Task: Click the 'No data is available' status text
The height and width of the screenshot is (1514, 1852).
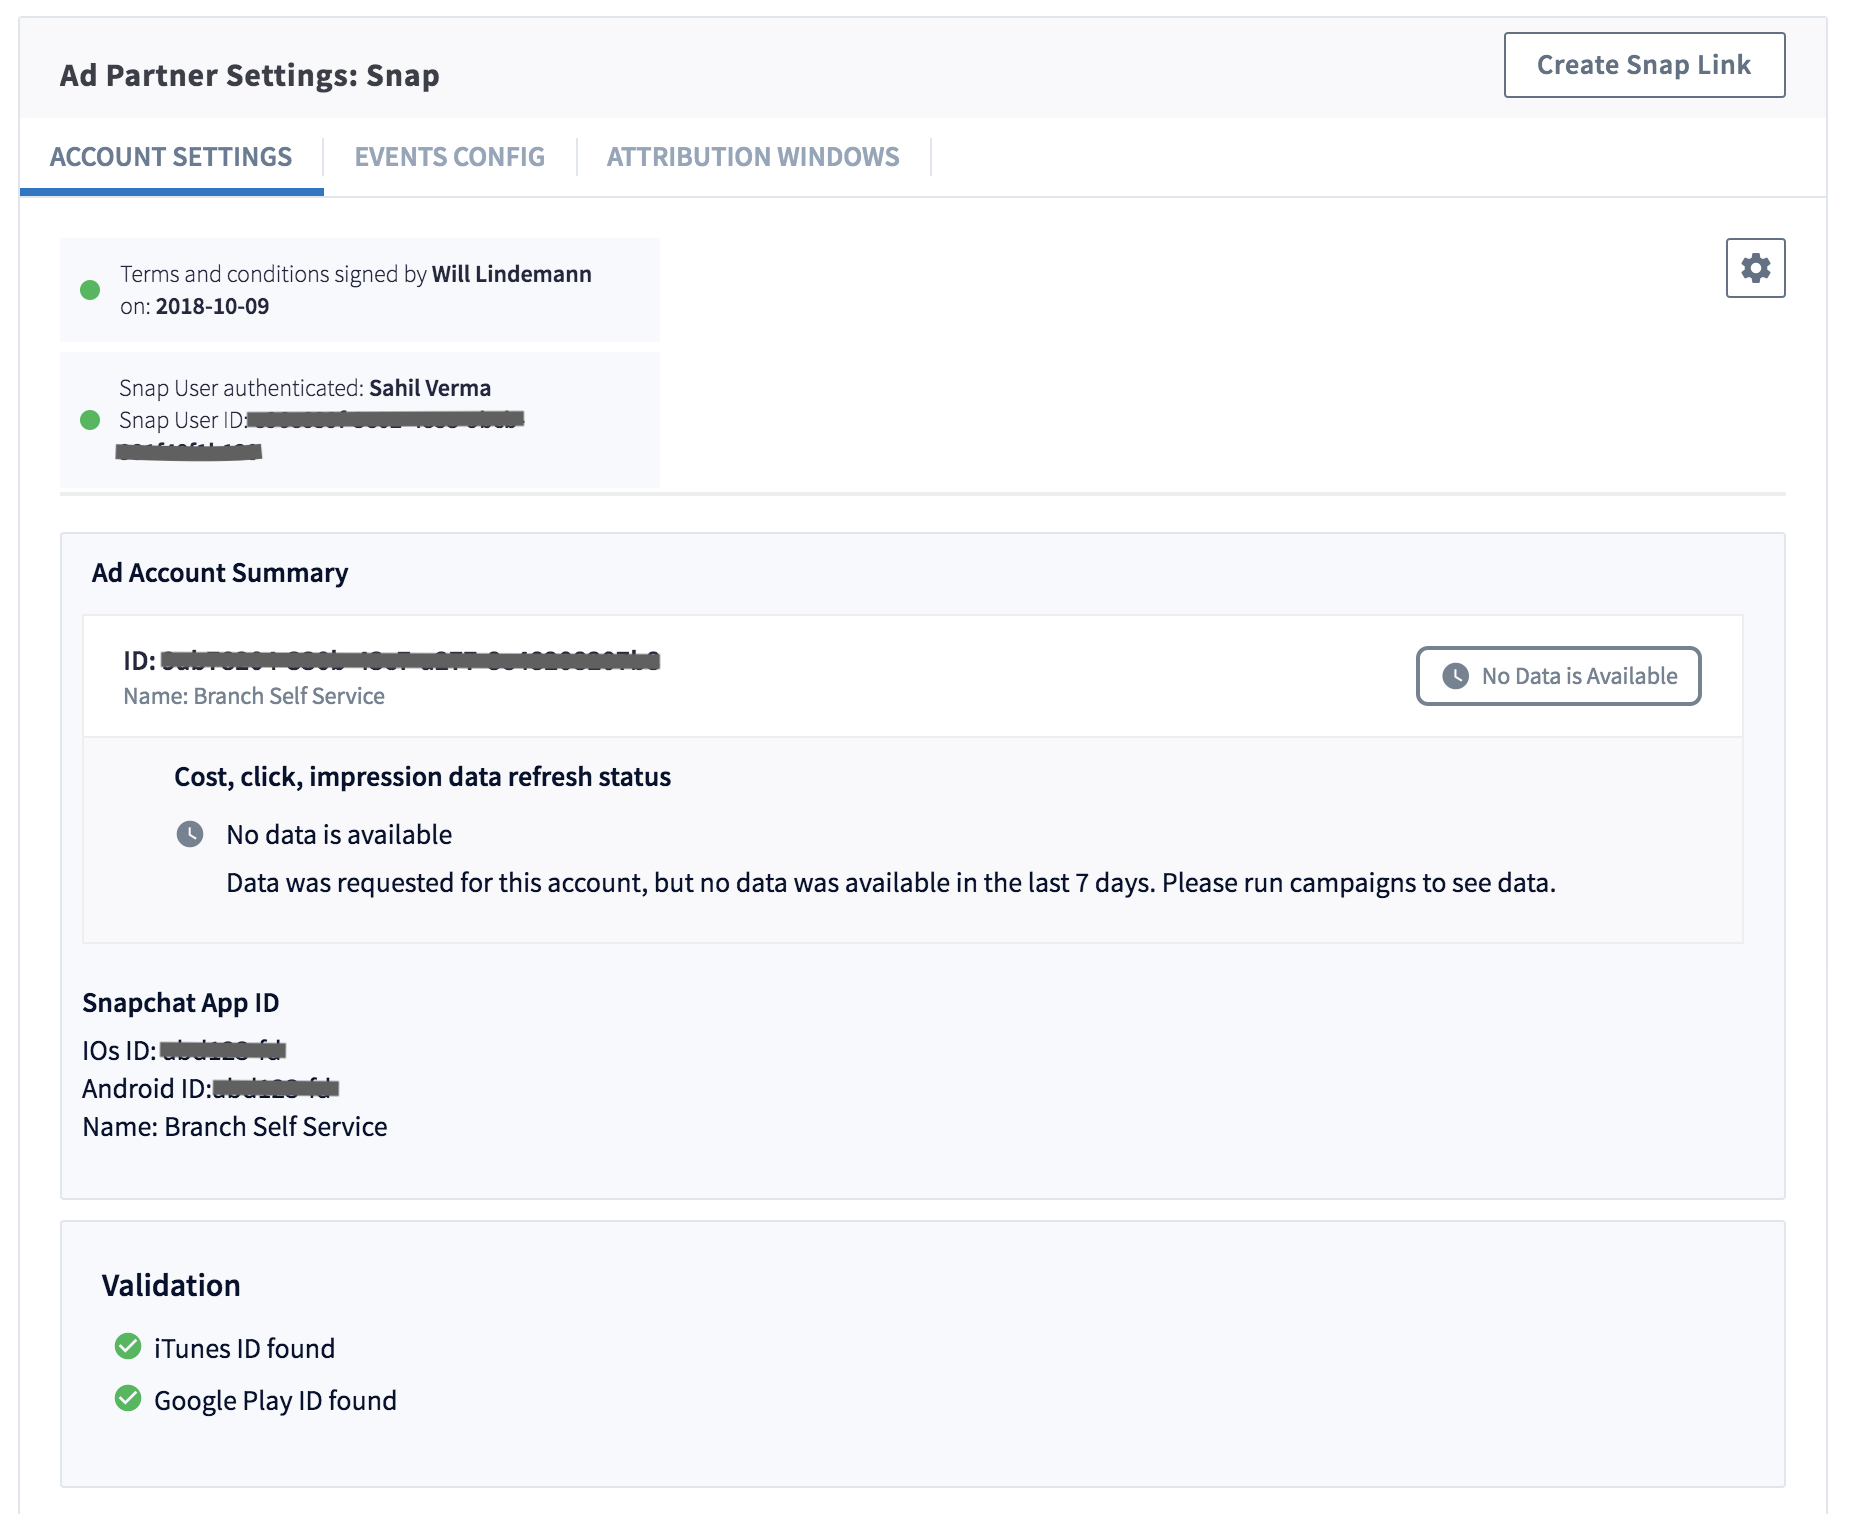Action: [339, 835]
